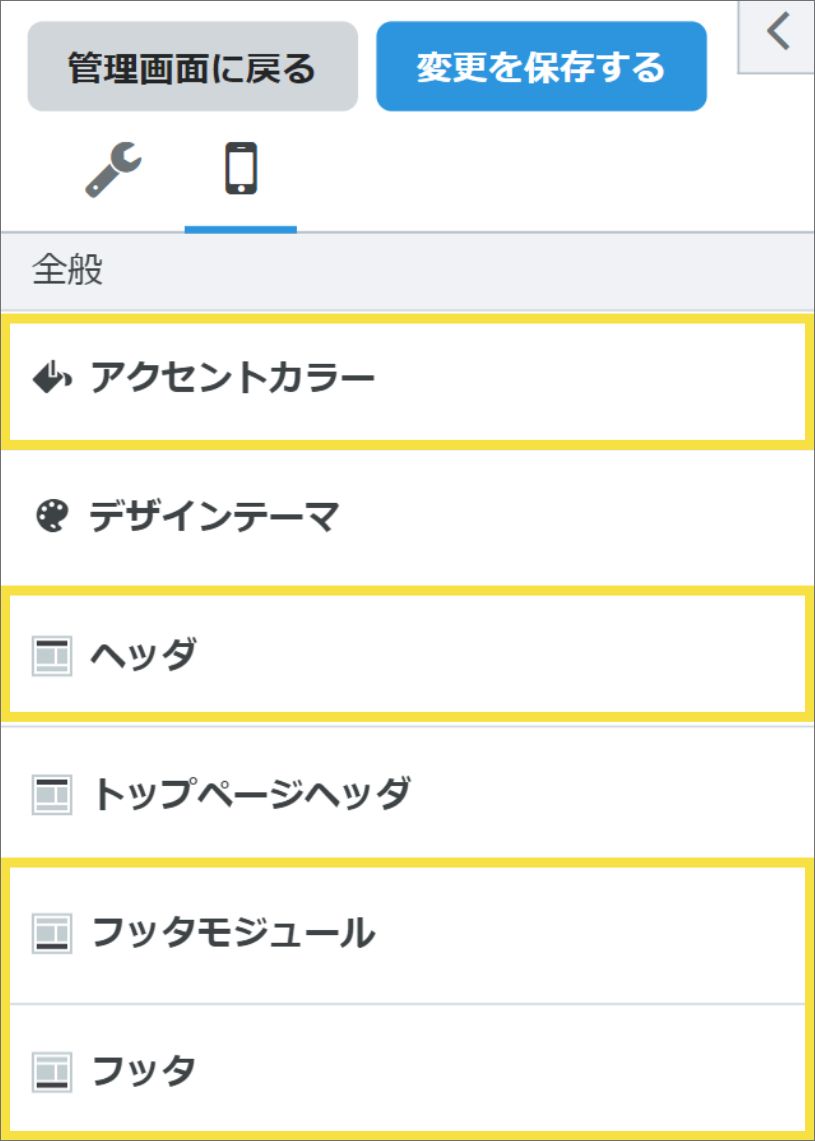
Task: Click the layout icon beside フッタ
Action: (55, 1069)
